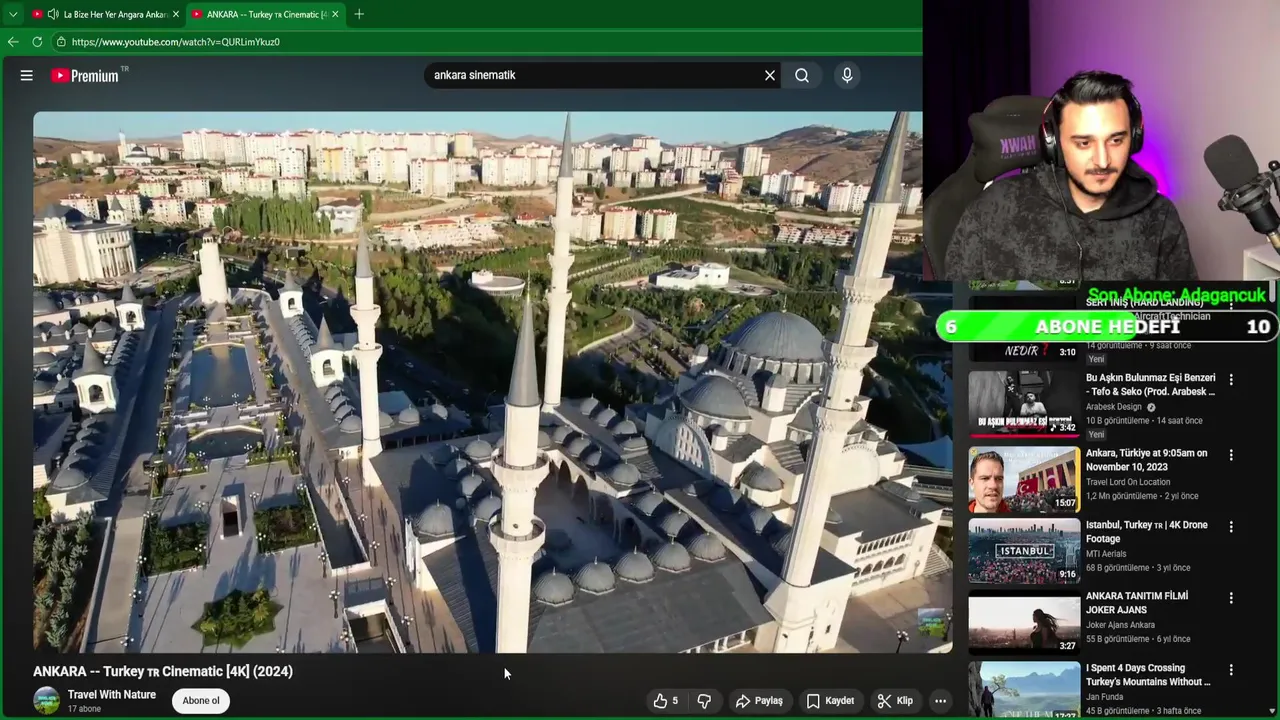Viewport: 1280px width, 720px height.
Task: Open 'I Spent 4 Days Crossing Turkey's Mountains' title
Action: [1148, 674]
